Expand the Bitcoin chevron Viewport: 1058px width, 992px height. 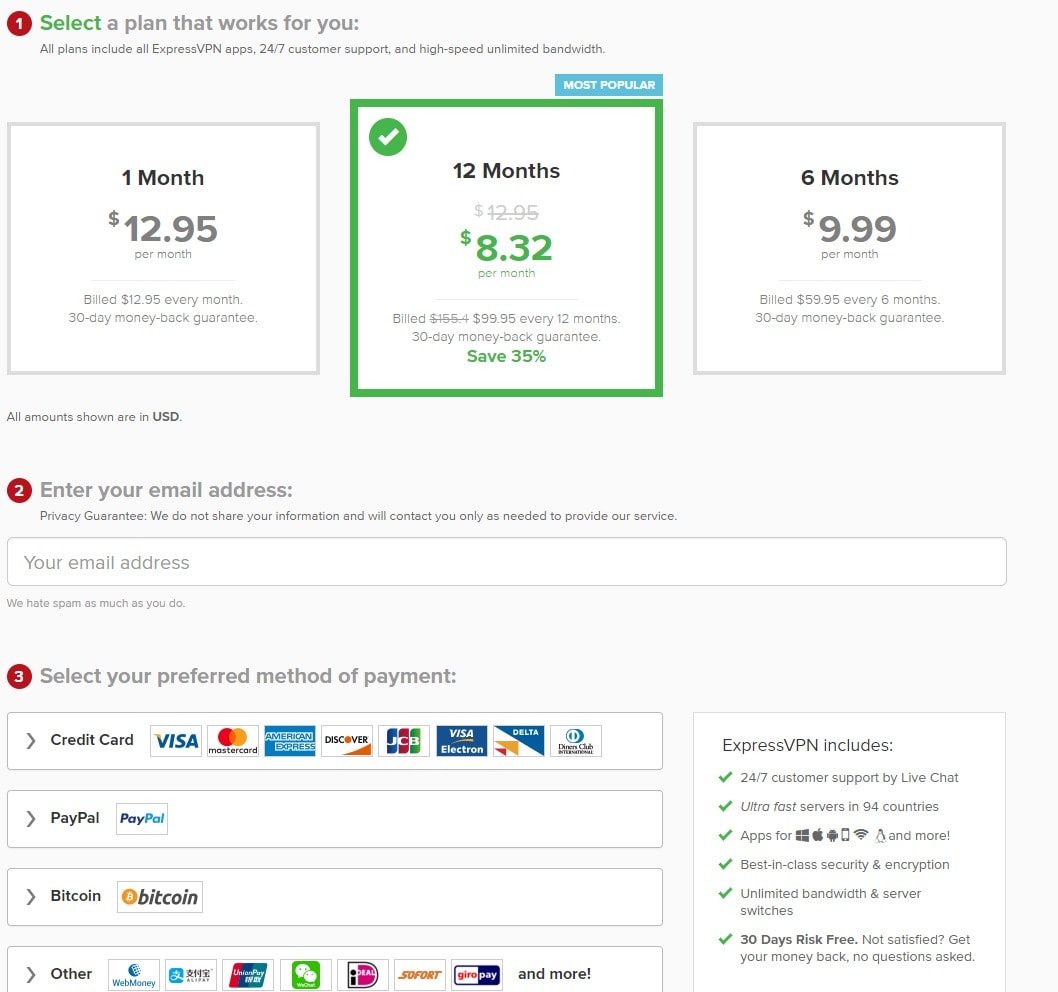30,897
